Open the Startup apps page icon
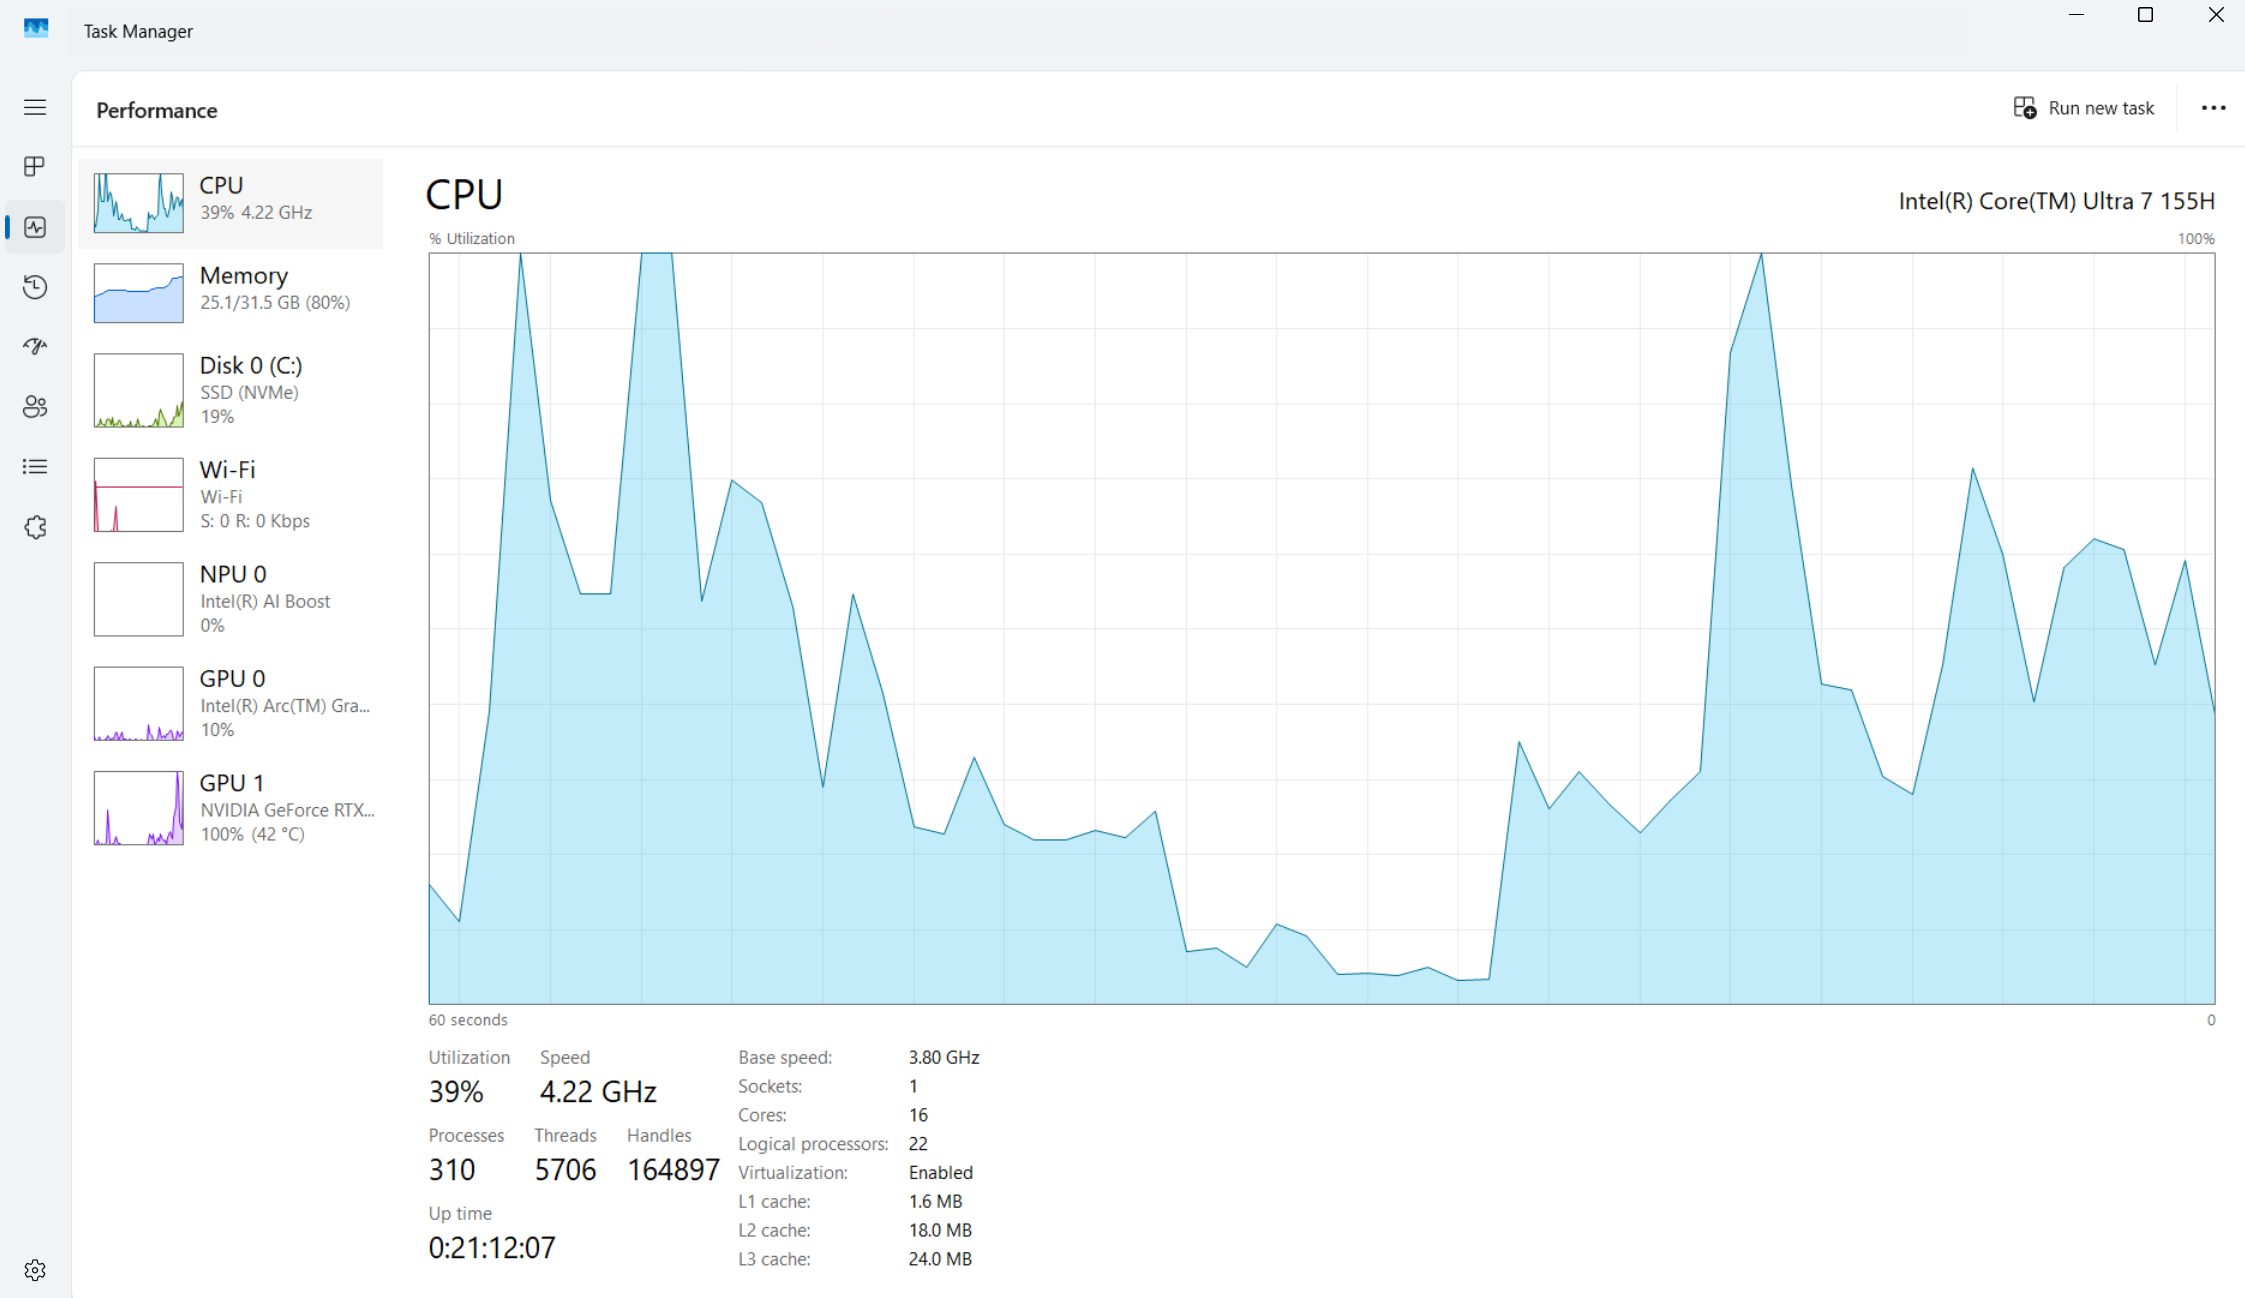The height and width of the screenshot is (1298, 2245). tap(35, 346)
